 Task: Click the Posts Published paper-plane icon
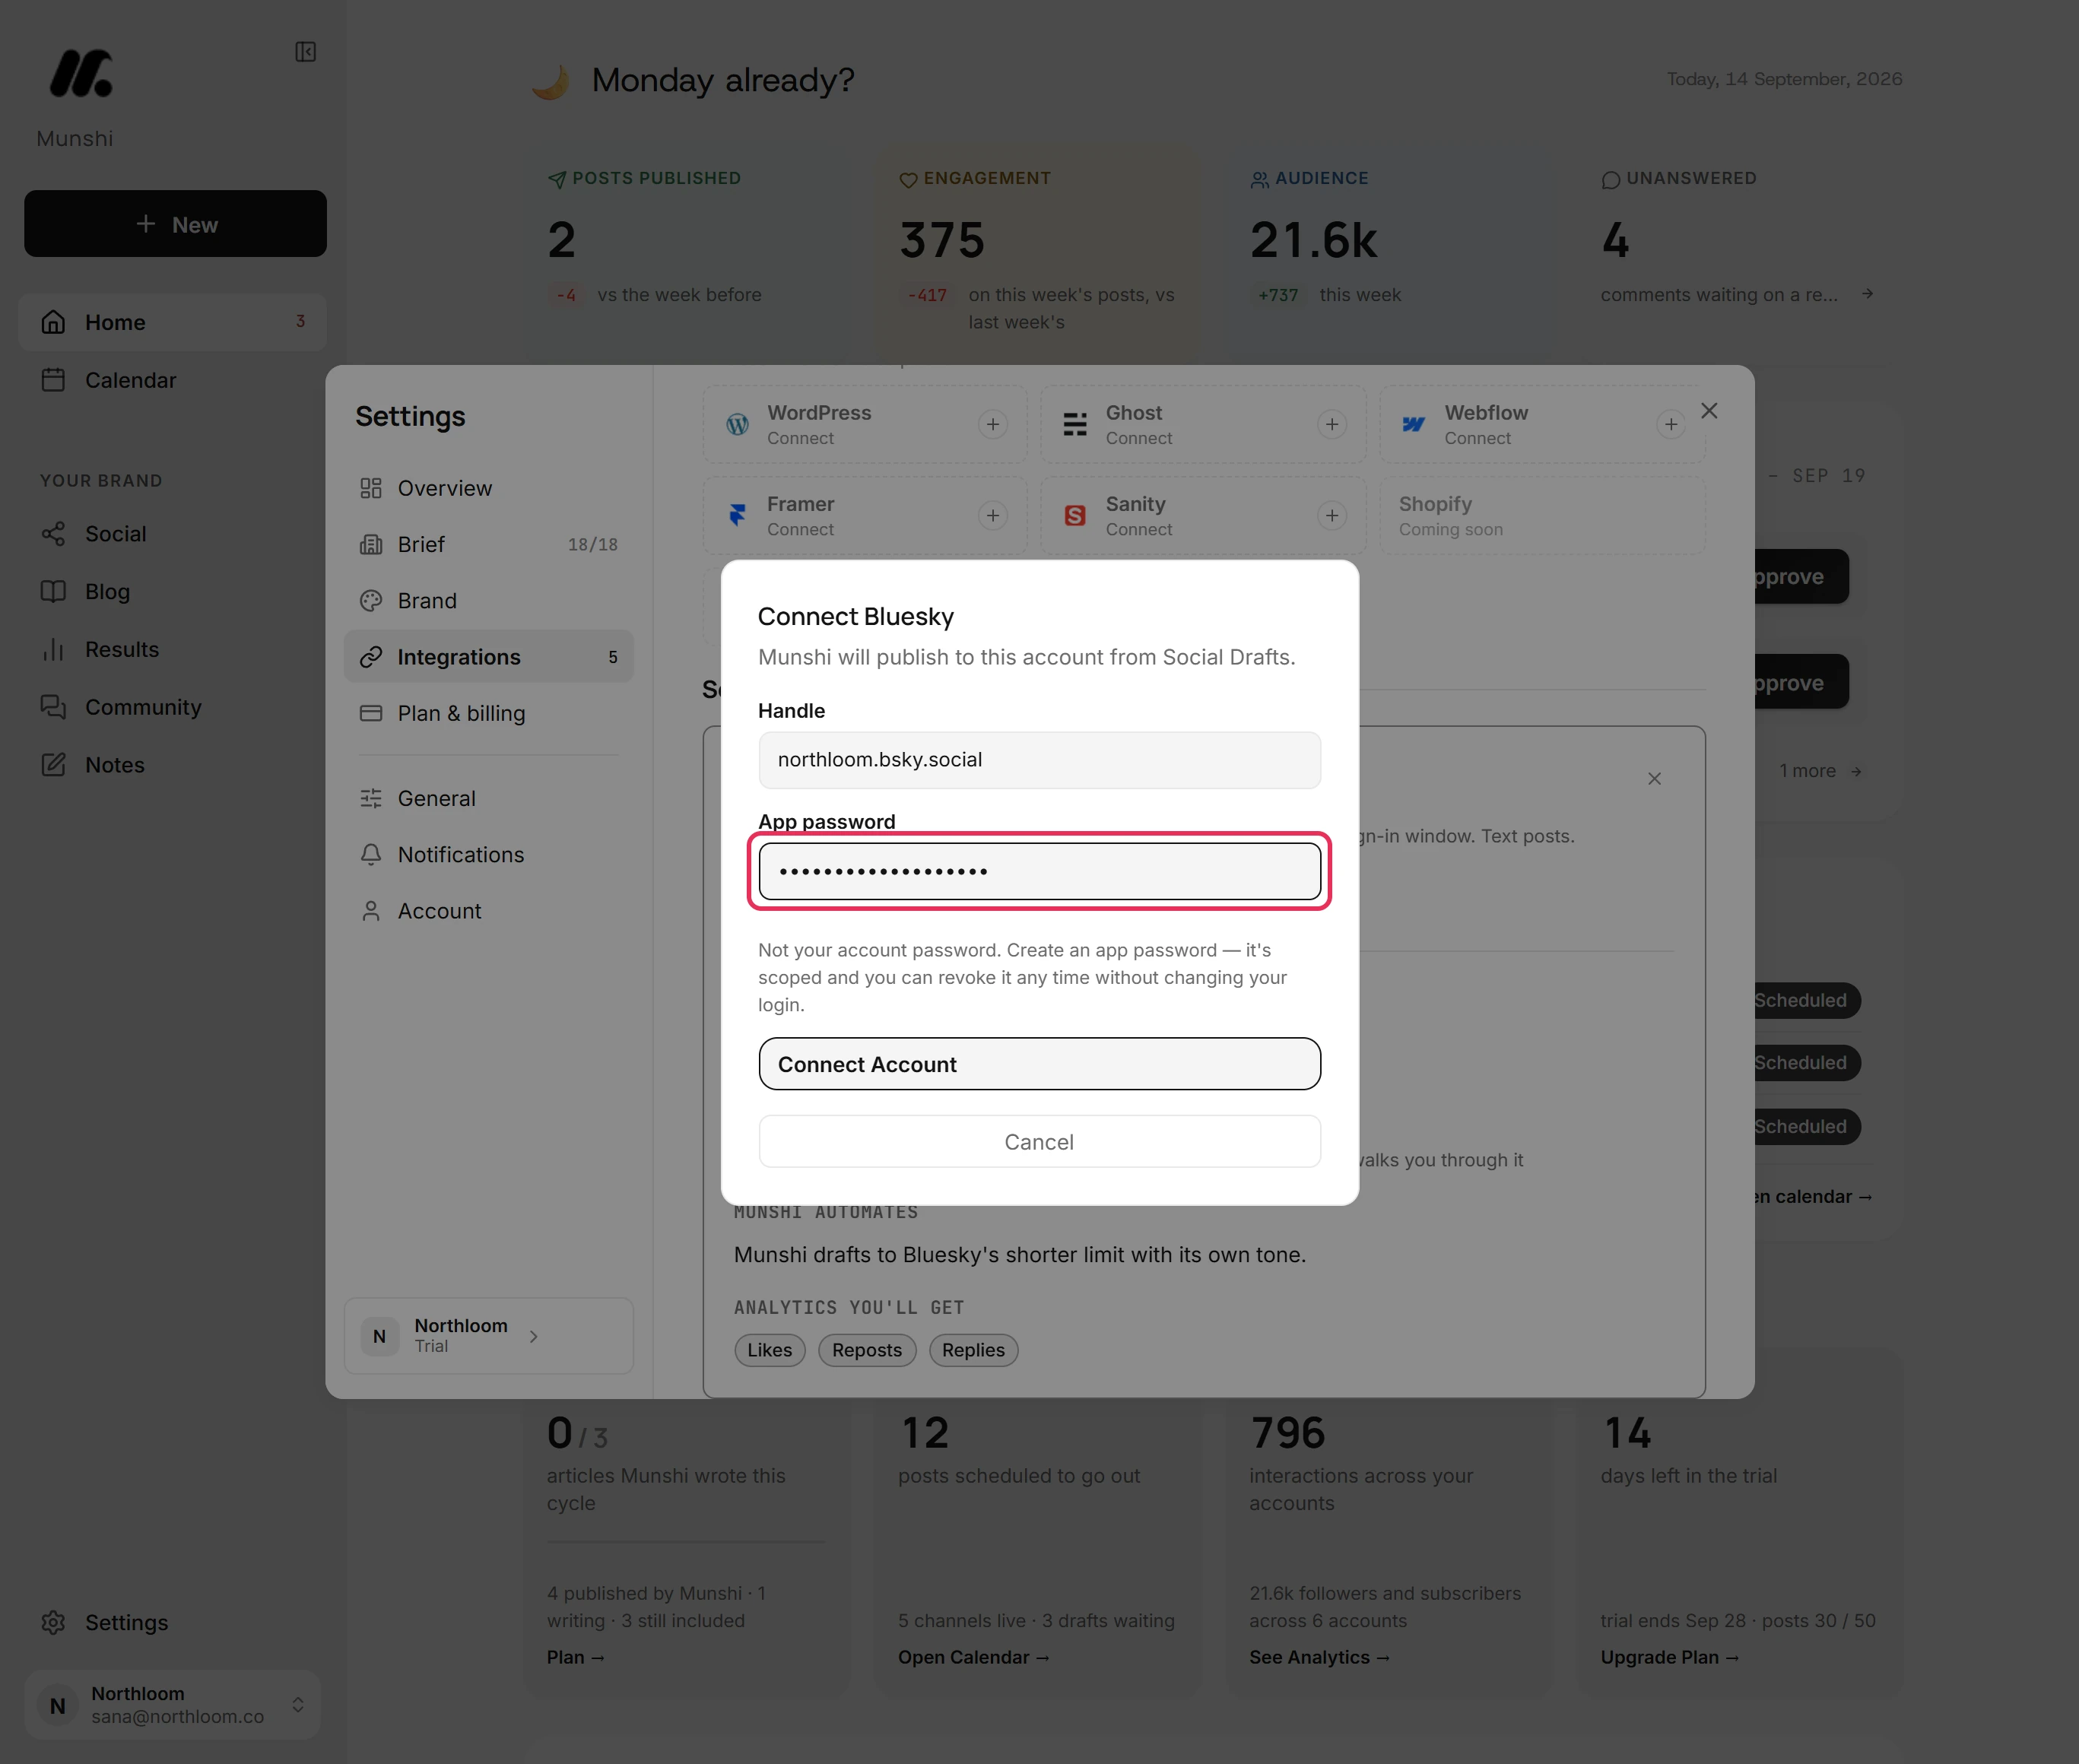click(x=557, y=179)
